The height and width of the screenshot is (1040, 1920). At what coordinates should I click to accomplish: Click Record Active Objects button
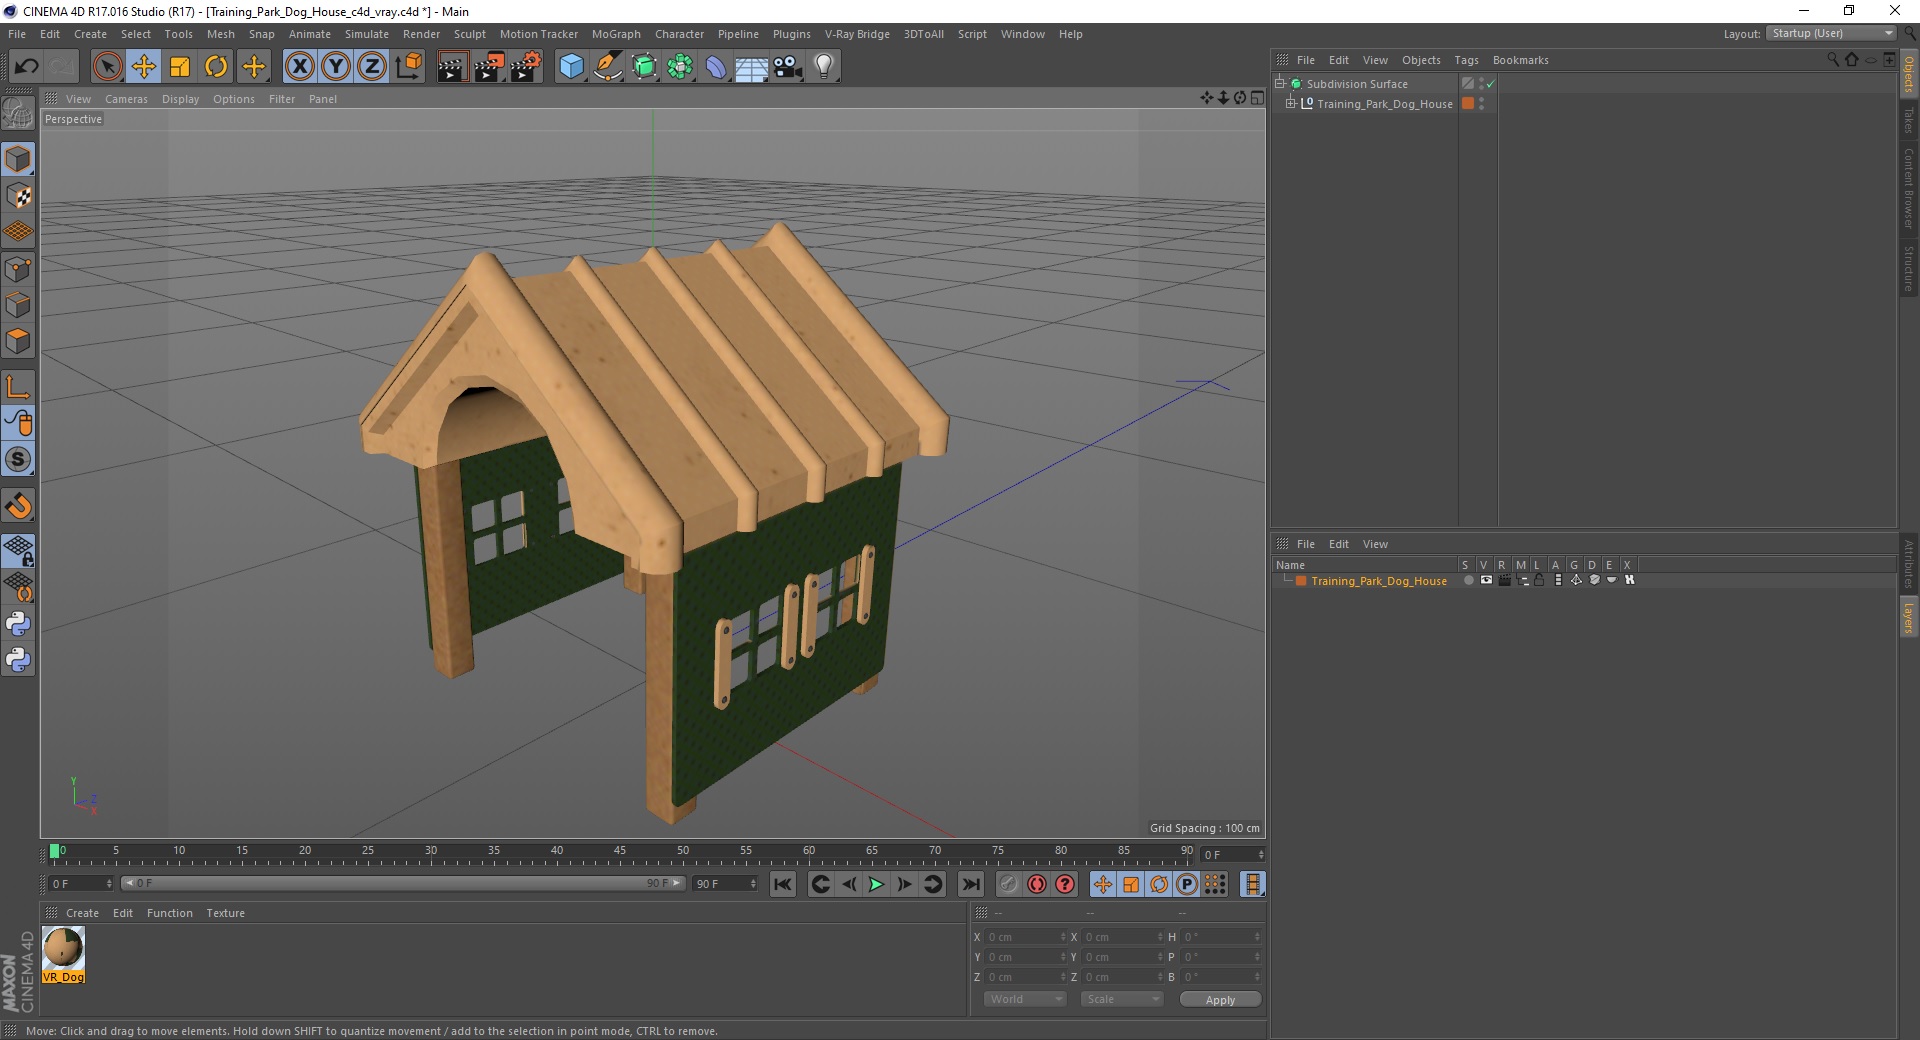click(x=1009, y=884)
